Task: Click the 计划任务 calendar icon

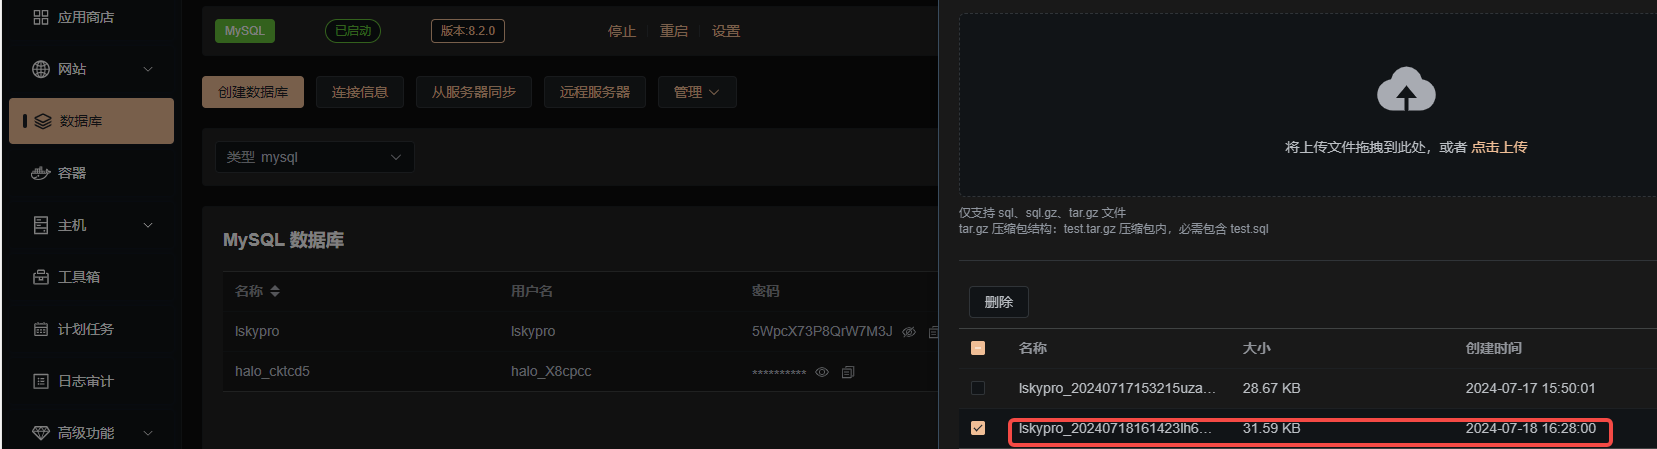Action: 41,329
